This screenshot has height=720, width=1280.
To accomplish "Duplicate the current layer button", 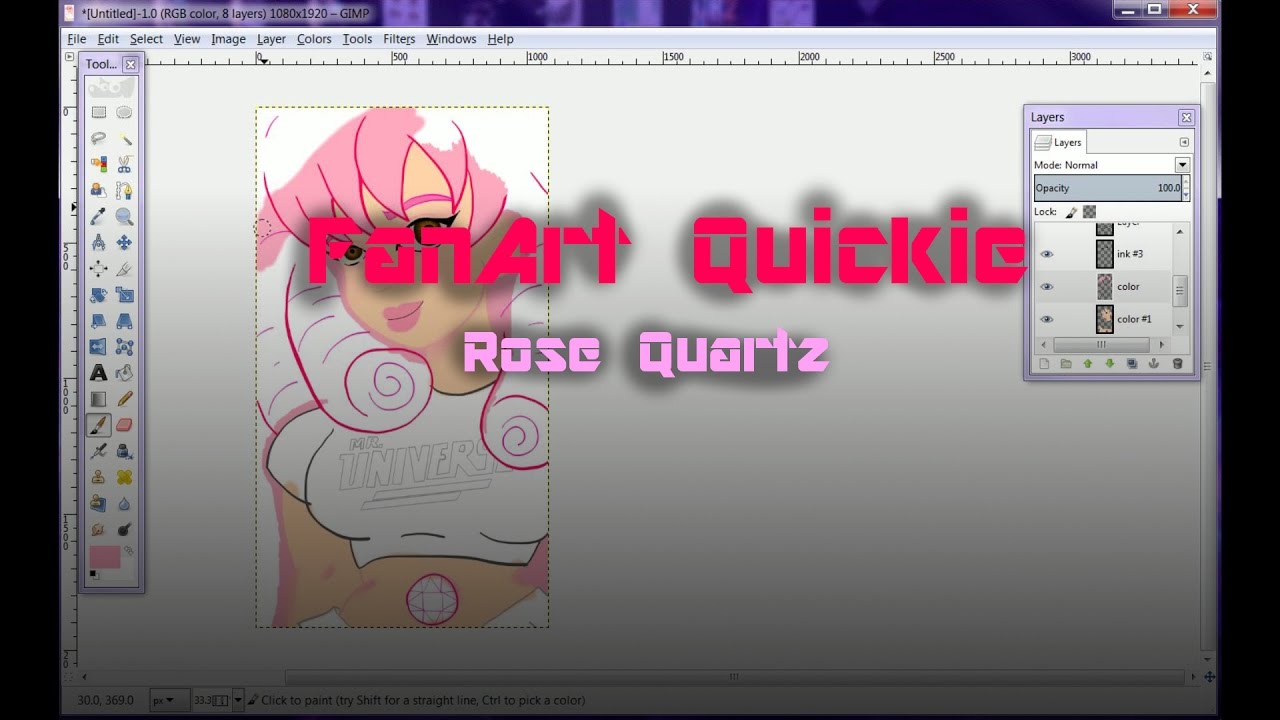I will [1132, 364].
